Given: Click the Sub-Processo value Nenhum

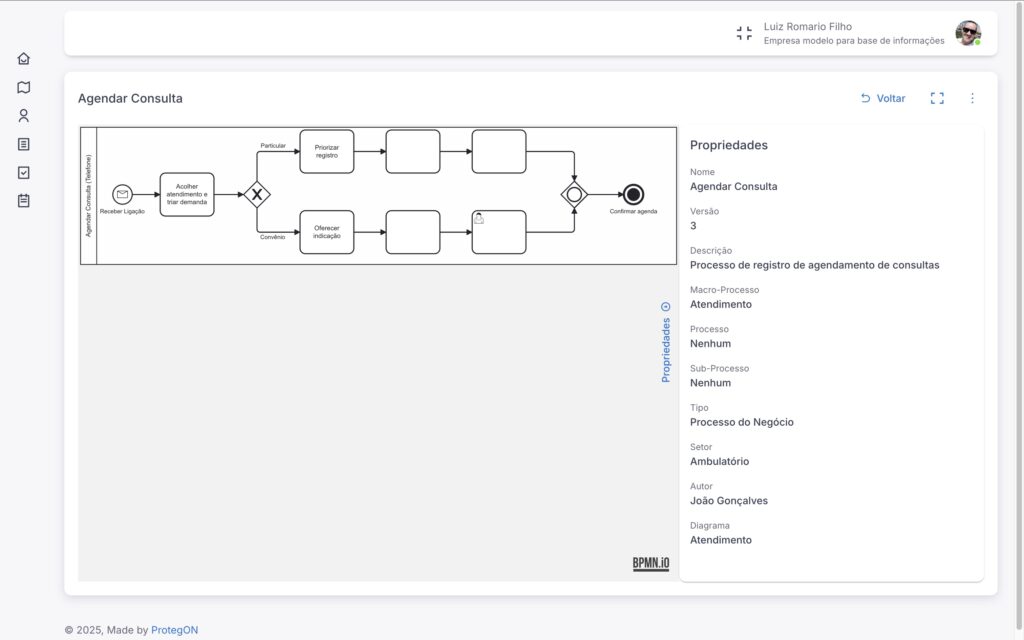Looking at the screenshot, I should coord(711,383).
